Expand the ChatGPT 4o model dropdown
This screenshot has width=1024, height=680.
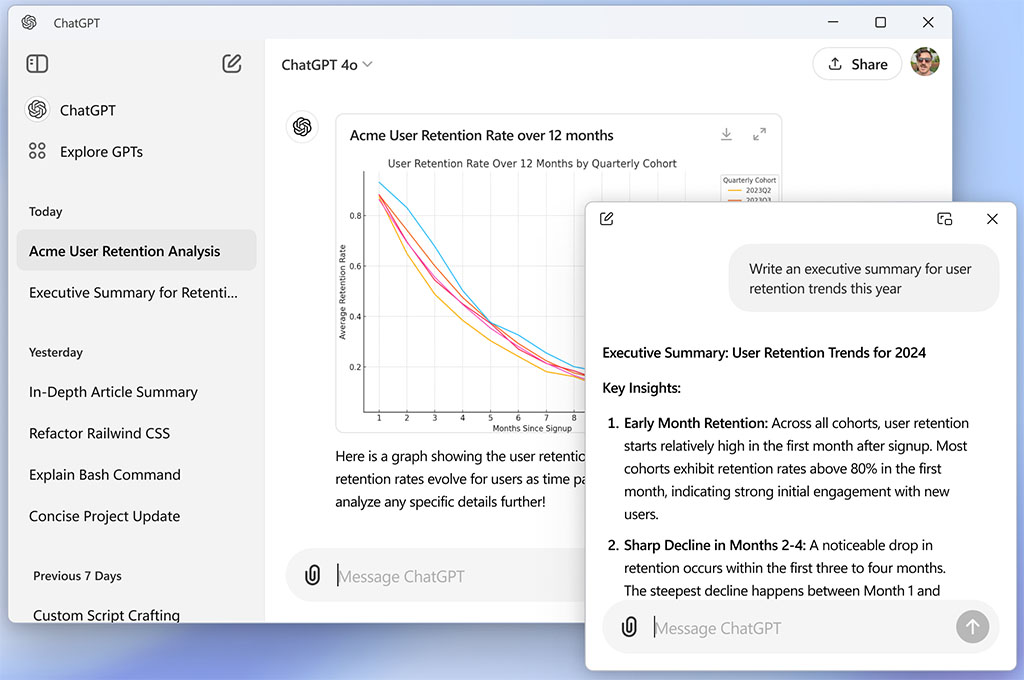[327, 65]
